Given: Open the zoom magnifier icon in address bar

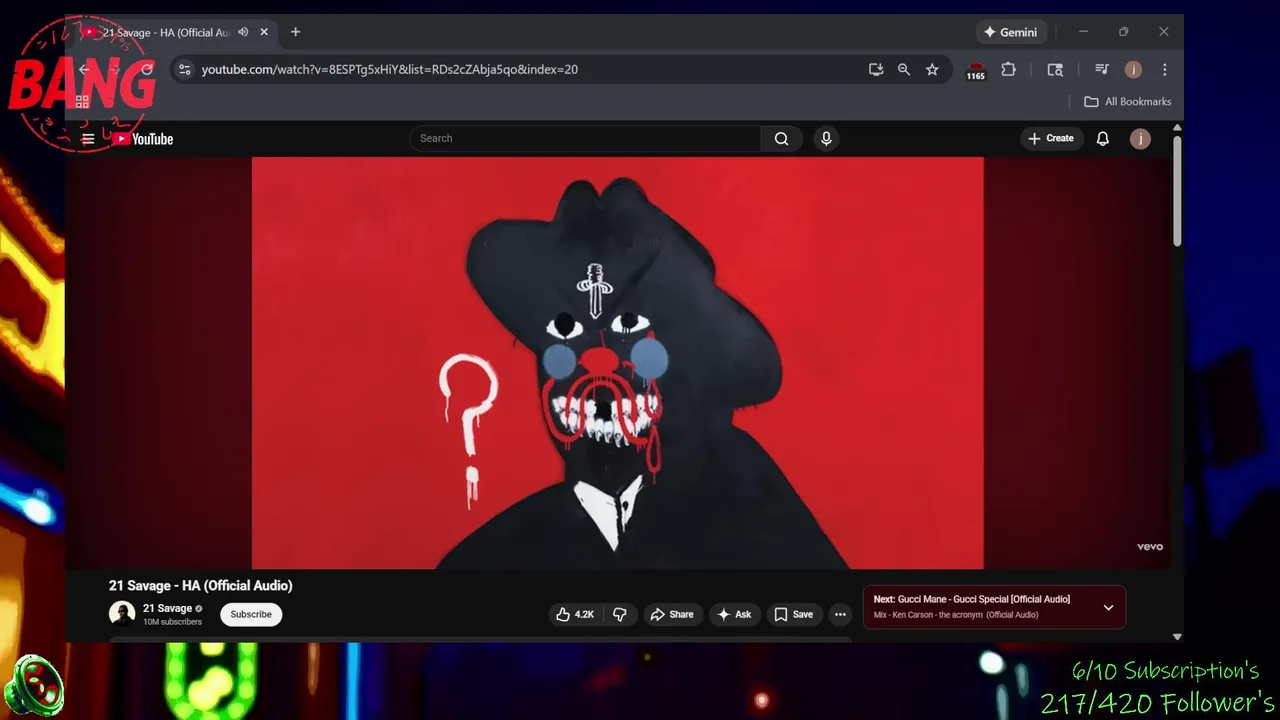Looking at the screenshot, I should pyautogui.click(x=904, y=69).
